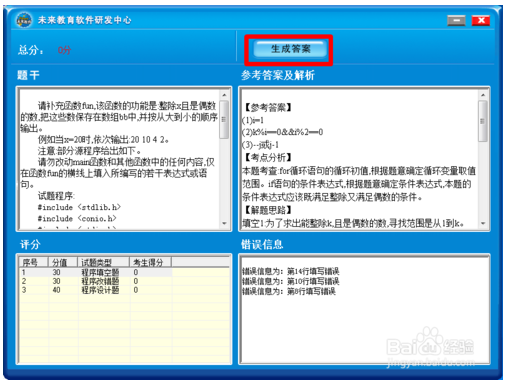Screen dimensions: 508x383
Task: Click up arrow of 参考答案及解析 scrollbar
Action: 483,95
